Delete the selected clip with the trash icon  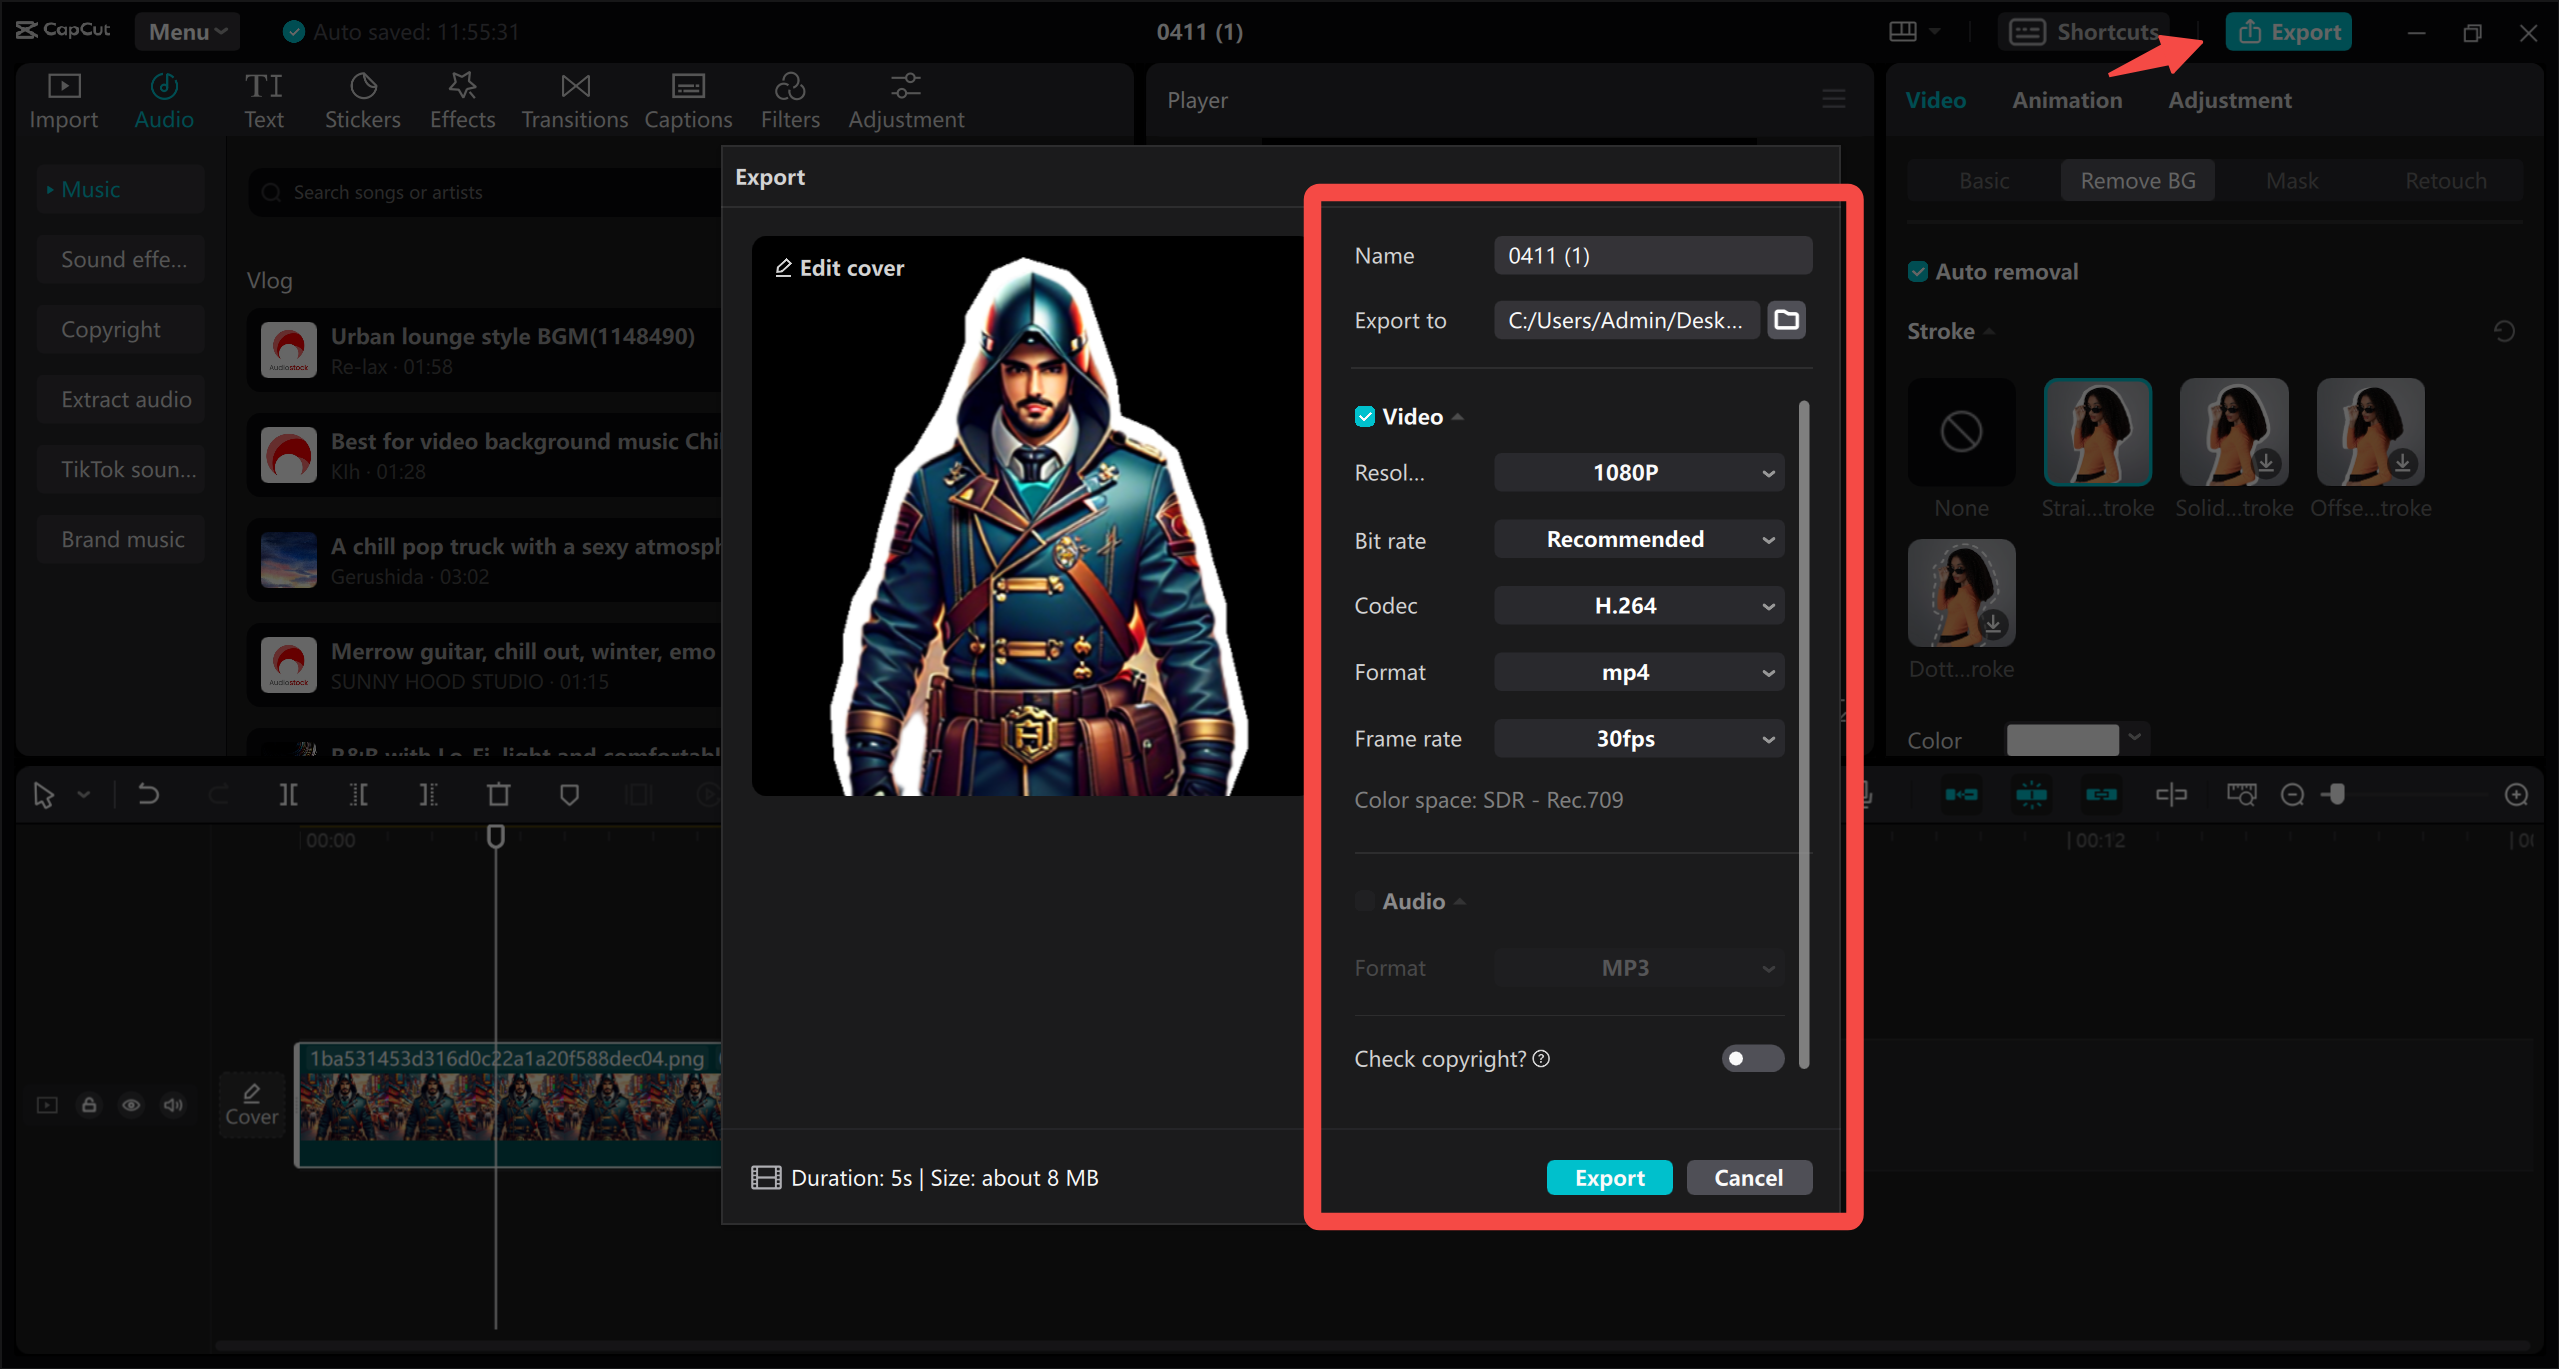click(x=498, y=794)
